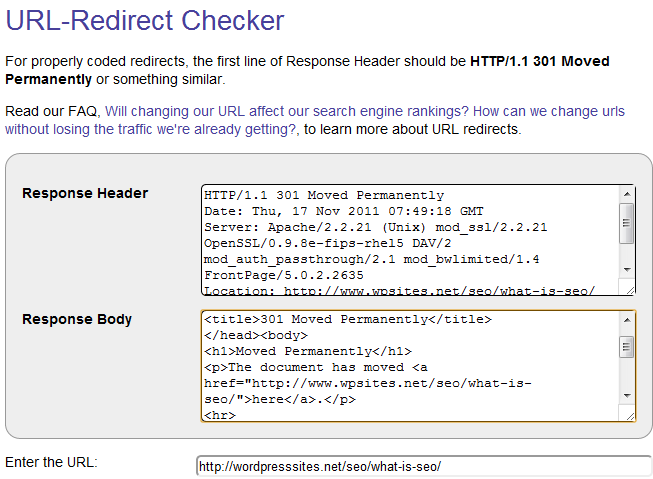Open the FAQ link about changing URLs
Viewport: 653px width, 479px height.
[365, 112]
